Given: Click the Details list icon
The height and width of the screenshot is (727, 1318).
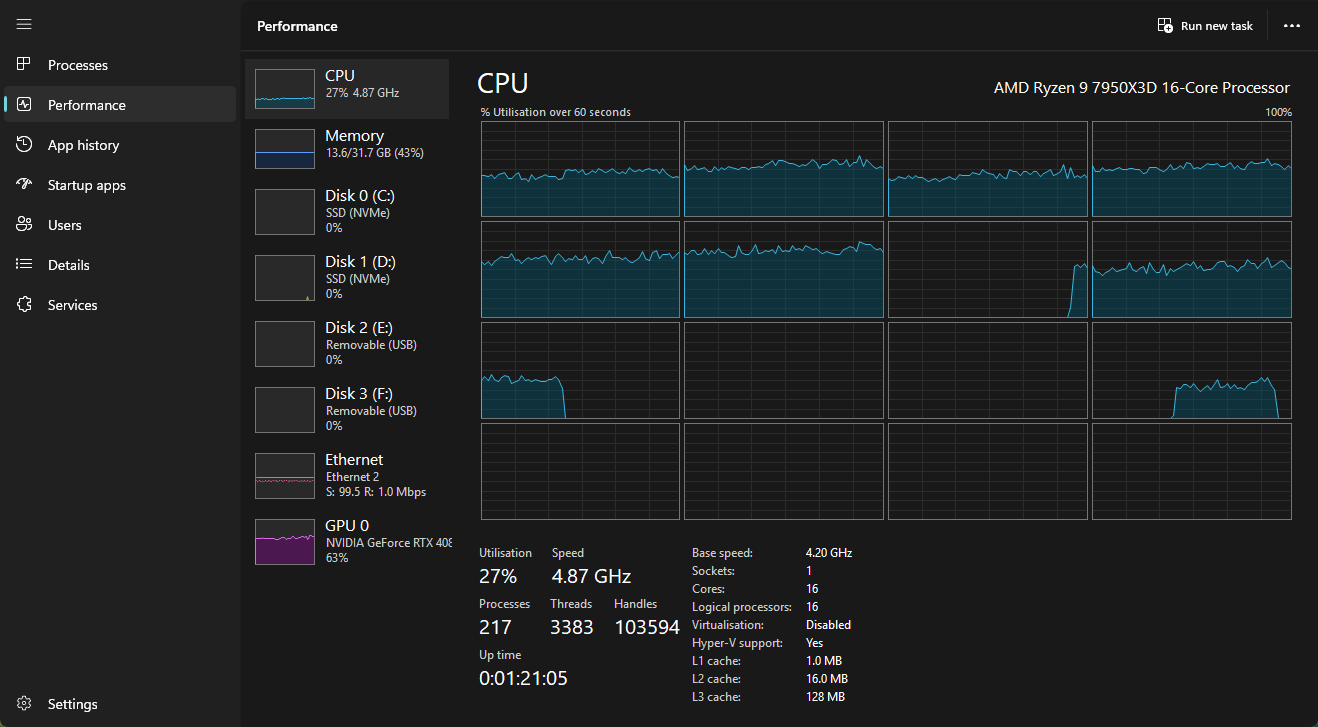Looking at the screenshot, I should [25, 265].
